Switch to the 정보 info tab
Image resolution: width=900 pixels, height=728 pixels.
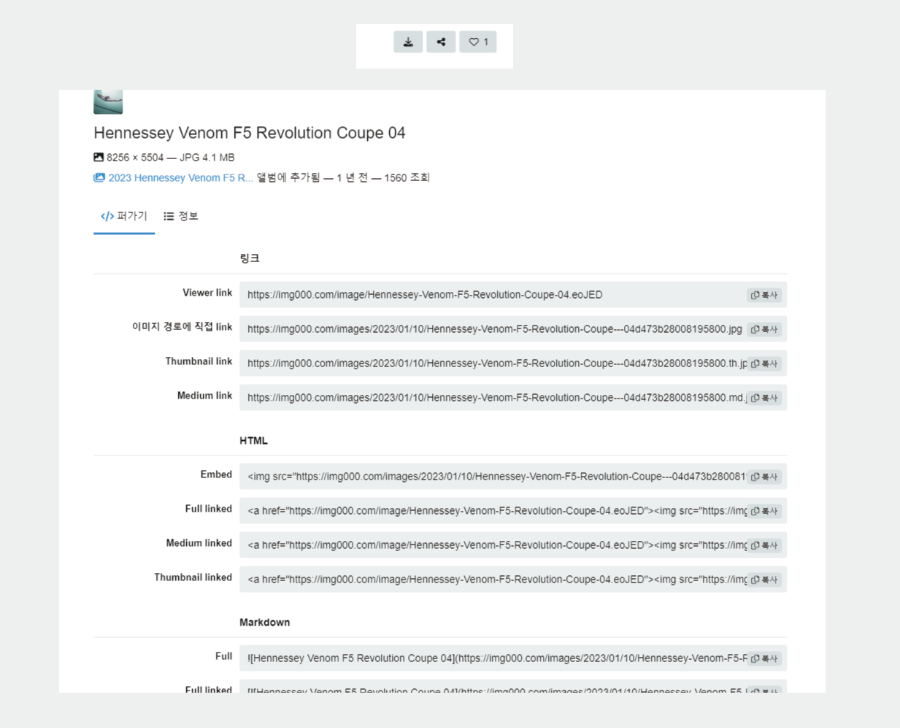pyautogui.click(x=181, y=216)
